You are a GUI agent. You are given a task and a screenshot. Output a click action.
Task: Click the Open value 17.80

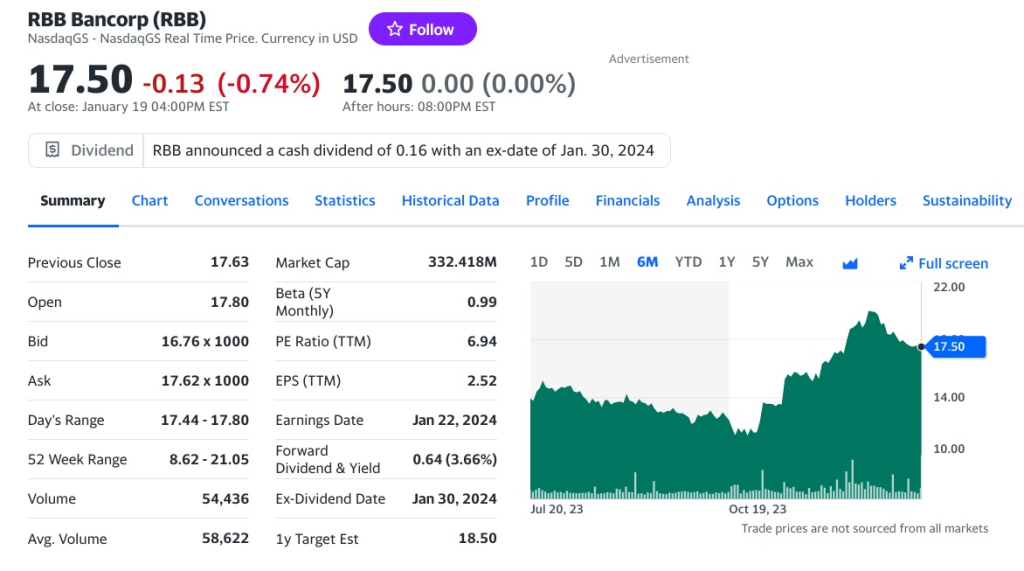click(x=229, y=302)
